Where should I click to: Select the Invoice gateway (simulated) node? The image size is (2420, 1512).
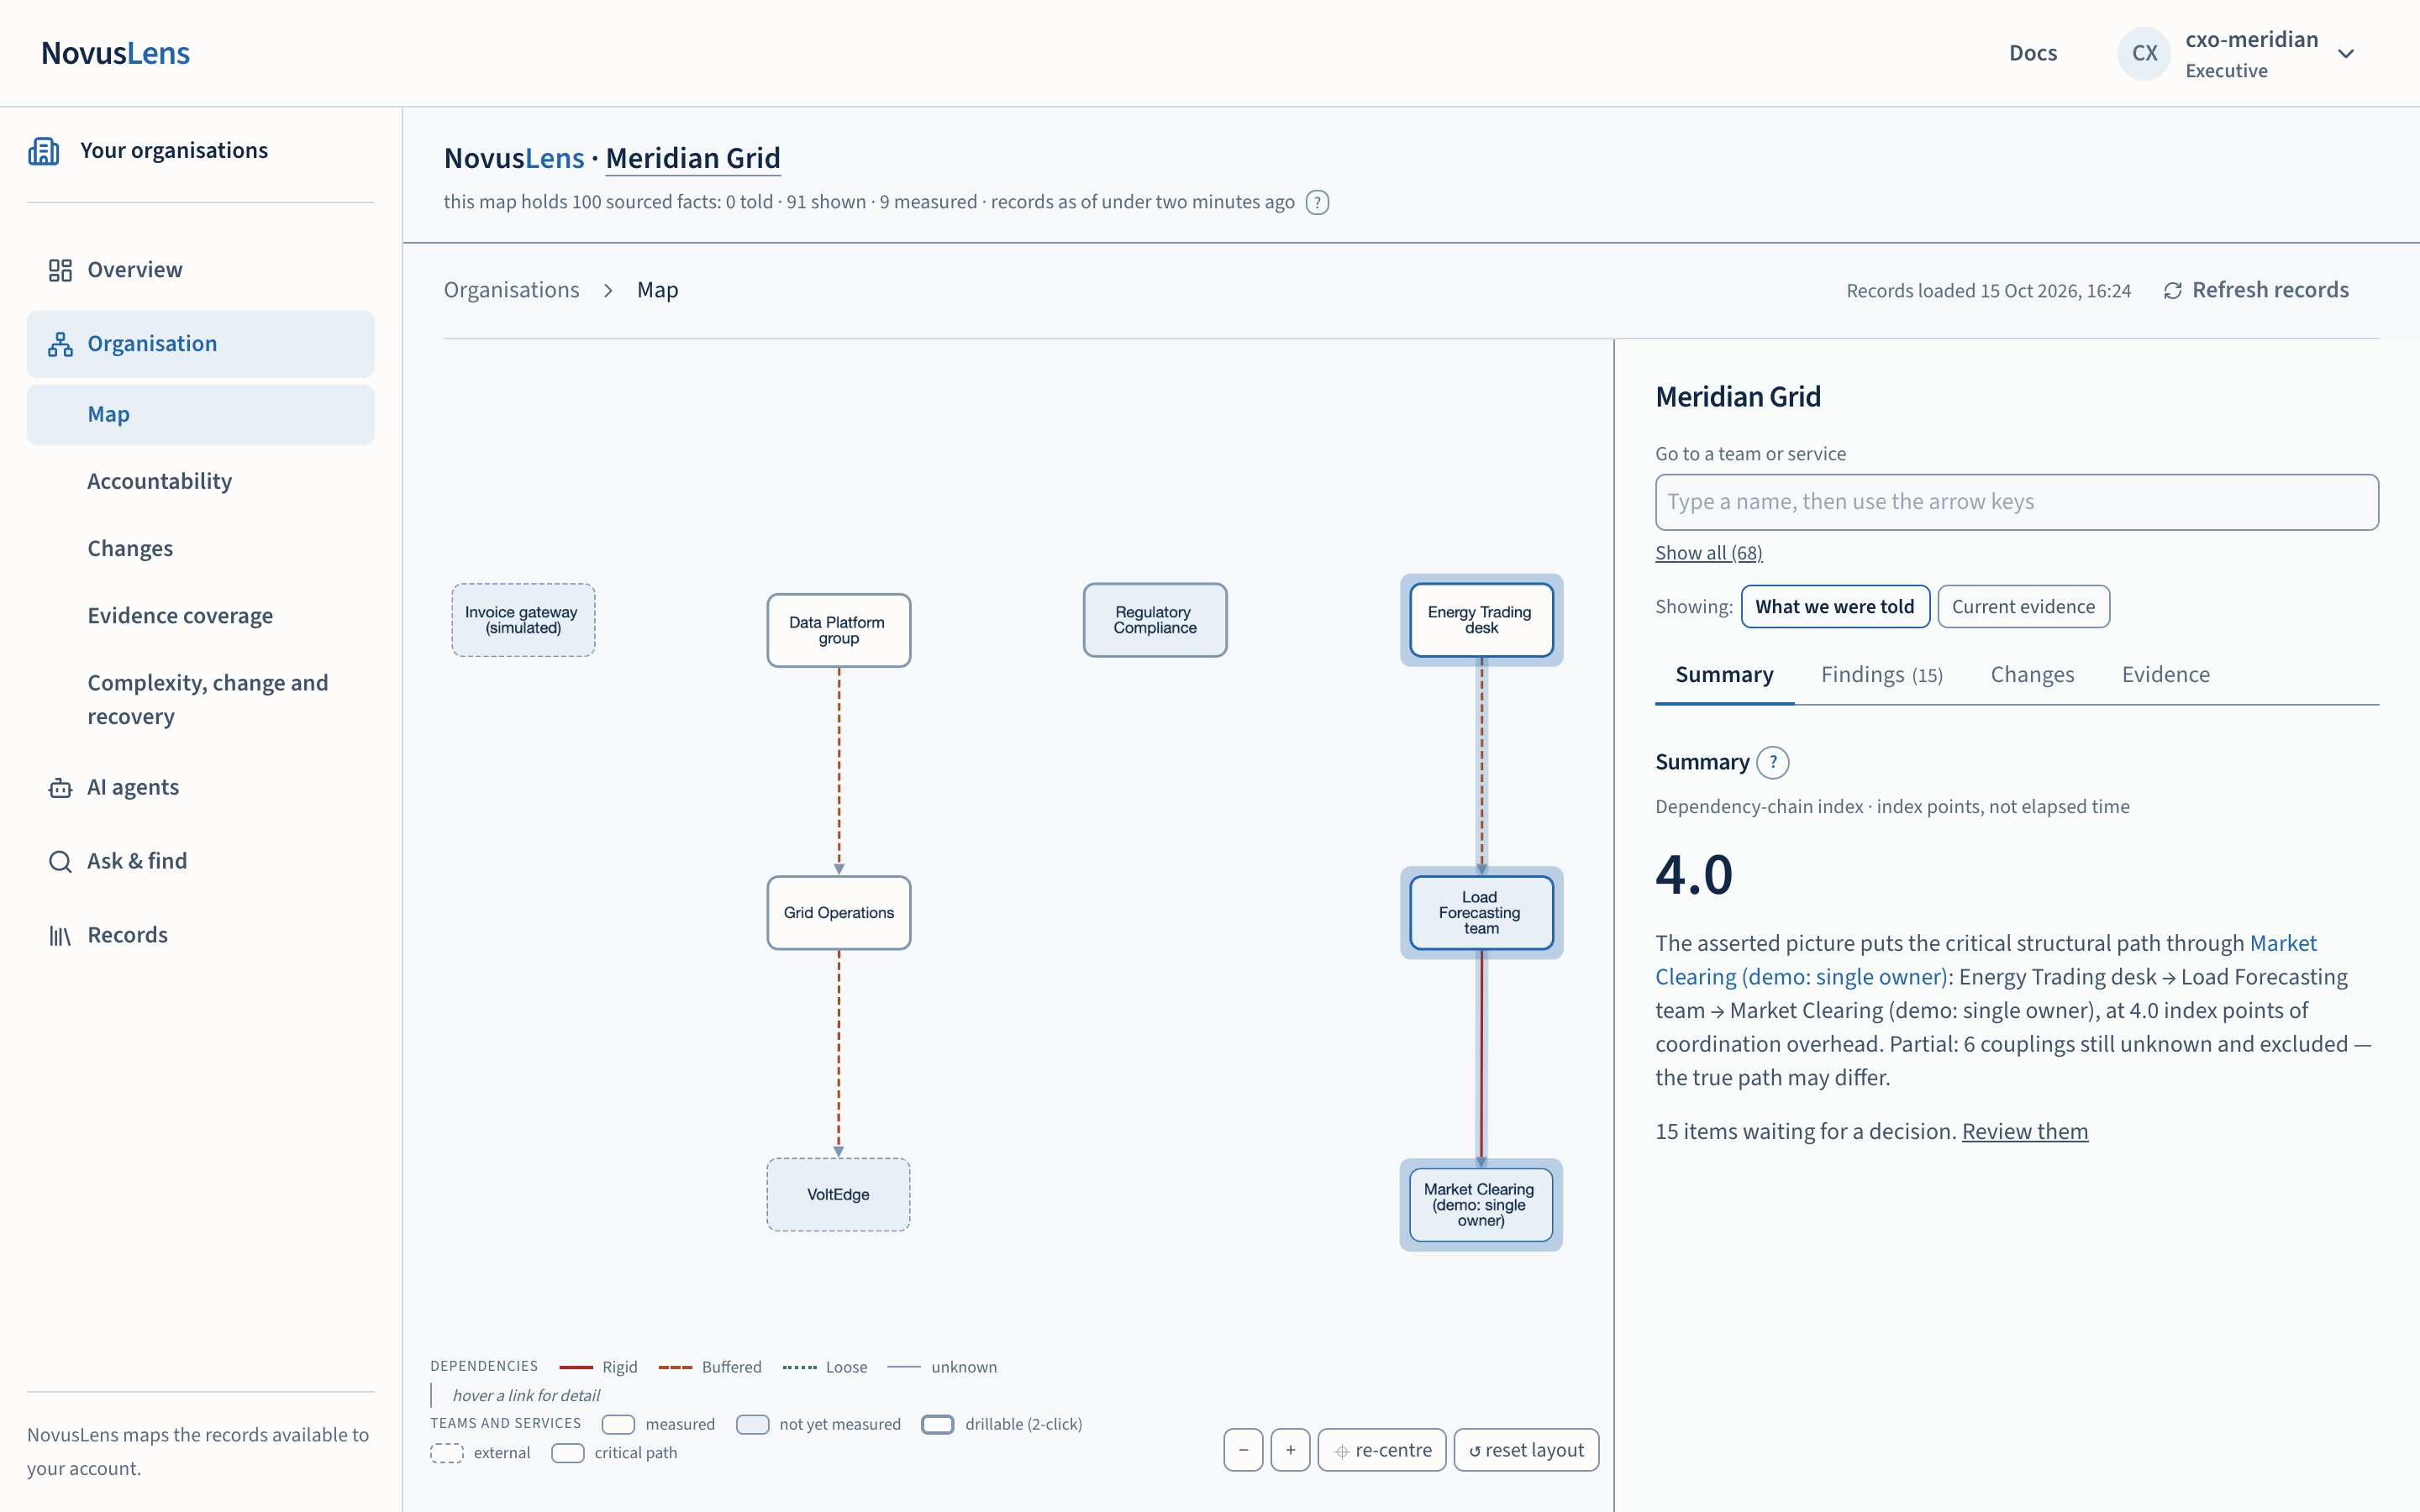pyautogui.click(x=522, y=620)
